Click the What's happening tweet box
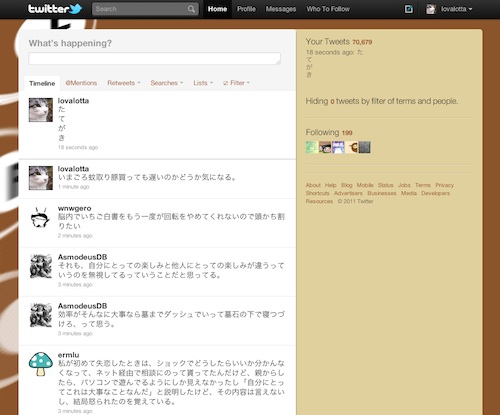The image size is (500, 415). [155, 58]
